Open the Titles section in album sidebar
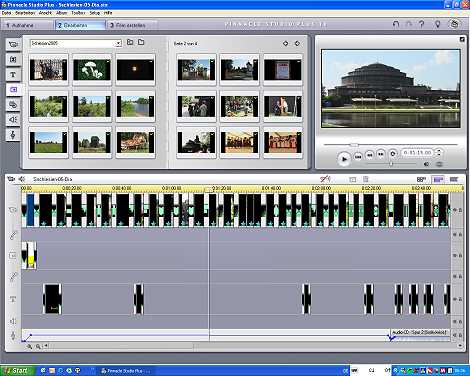Screen dimensions: 470x376 pos(13,74)
